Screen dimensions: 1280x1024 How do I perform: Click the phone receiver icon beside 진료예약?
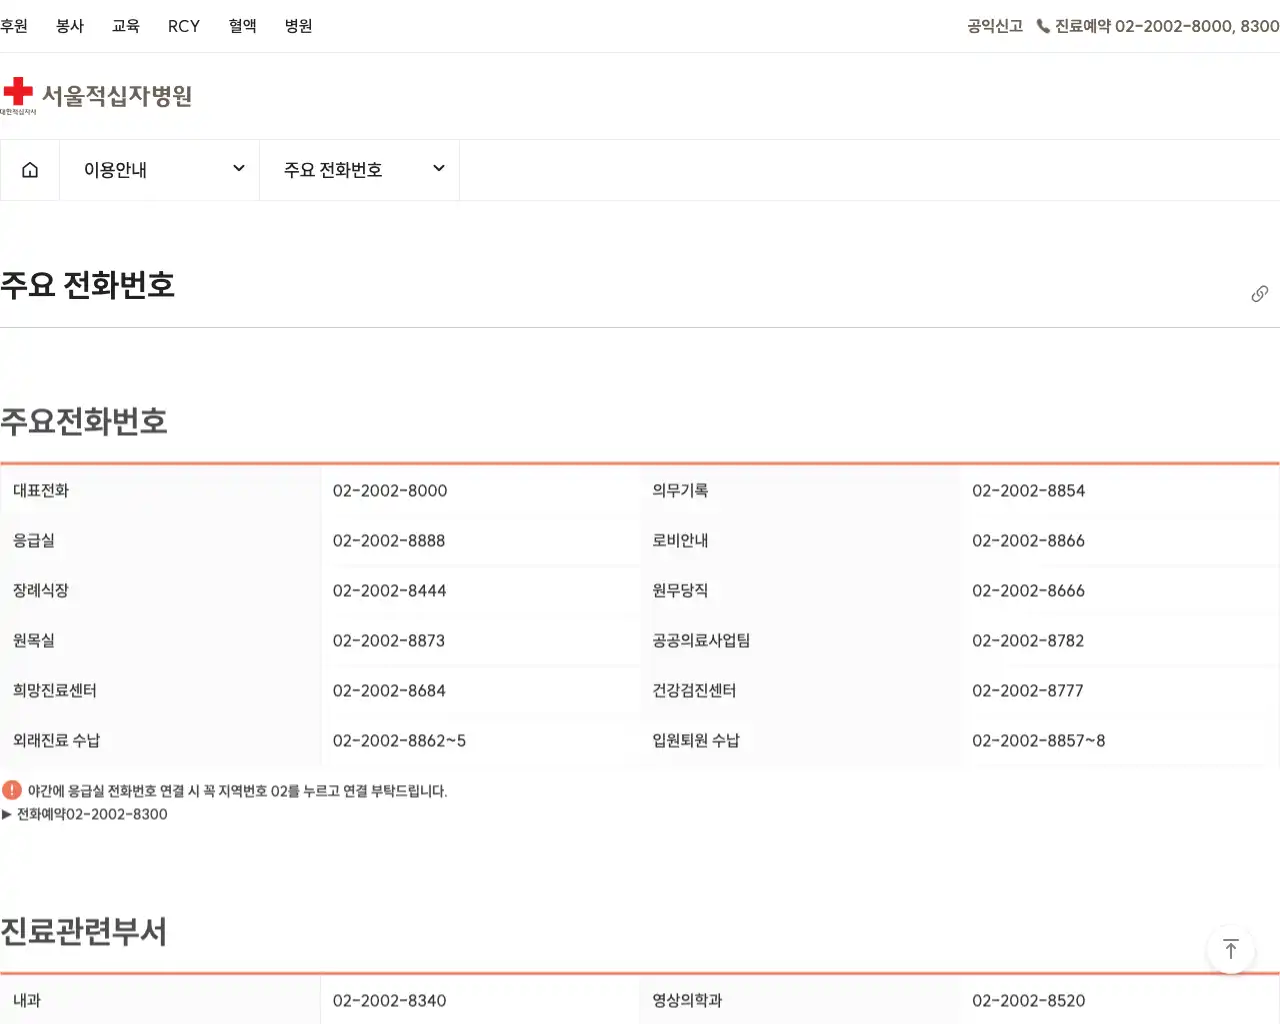pos(1043,27)
